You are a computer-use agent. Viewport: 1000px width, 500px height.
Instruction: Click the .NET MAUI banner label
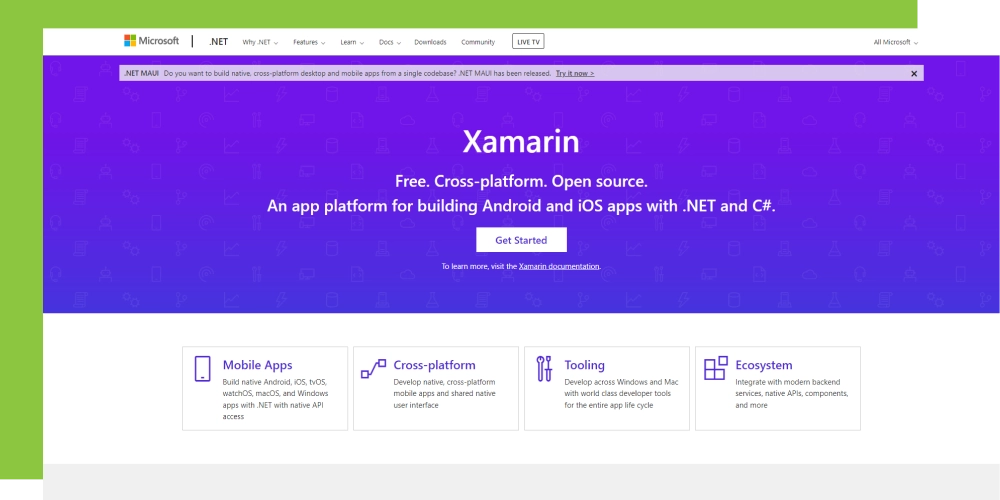point(142,73)
